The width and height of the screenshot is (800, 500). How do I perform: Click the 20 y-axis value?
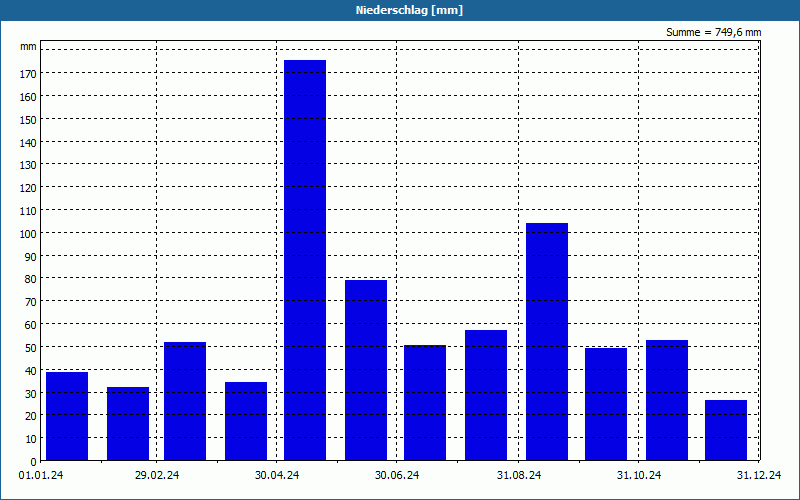(31, 416)
